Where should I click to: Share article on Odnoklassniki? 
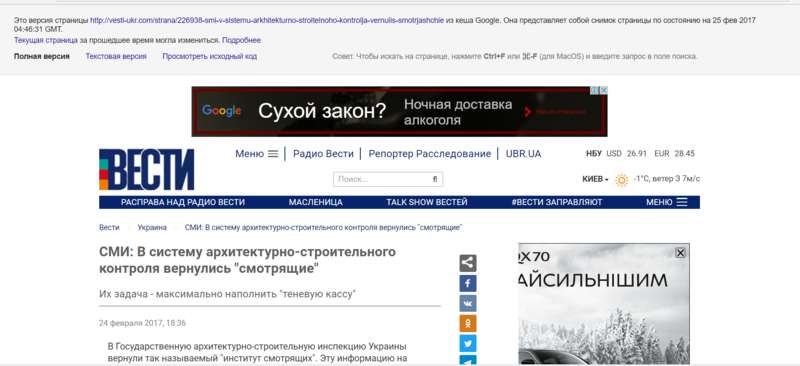pos(468,323)
